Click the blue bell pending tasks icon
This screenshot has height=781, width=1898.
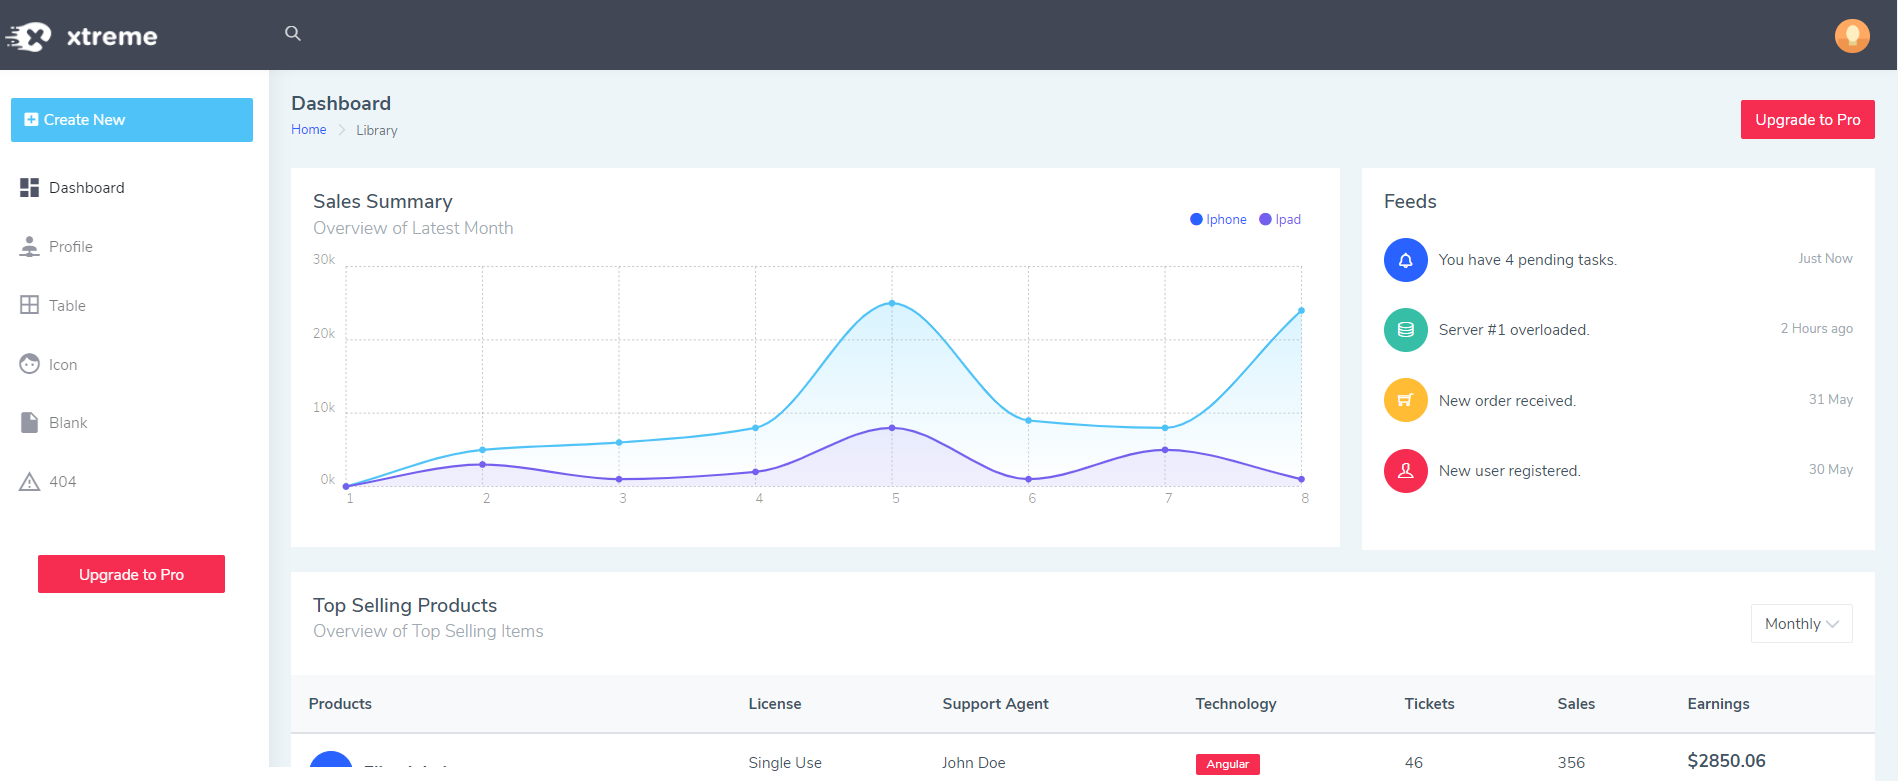click(1405, 260)
